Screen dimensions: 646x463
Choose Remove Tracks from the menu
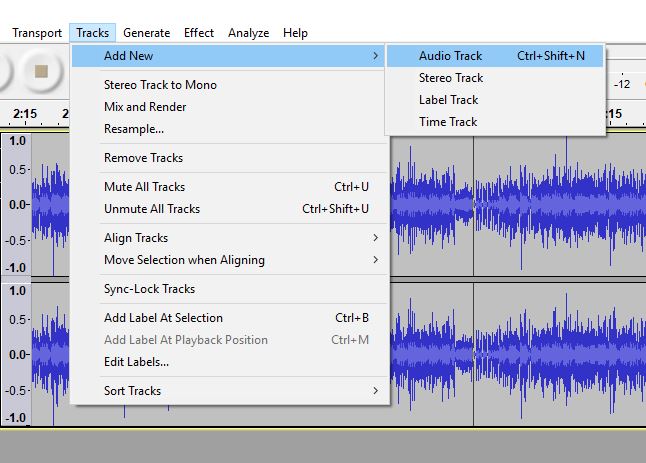coord(143,158)
